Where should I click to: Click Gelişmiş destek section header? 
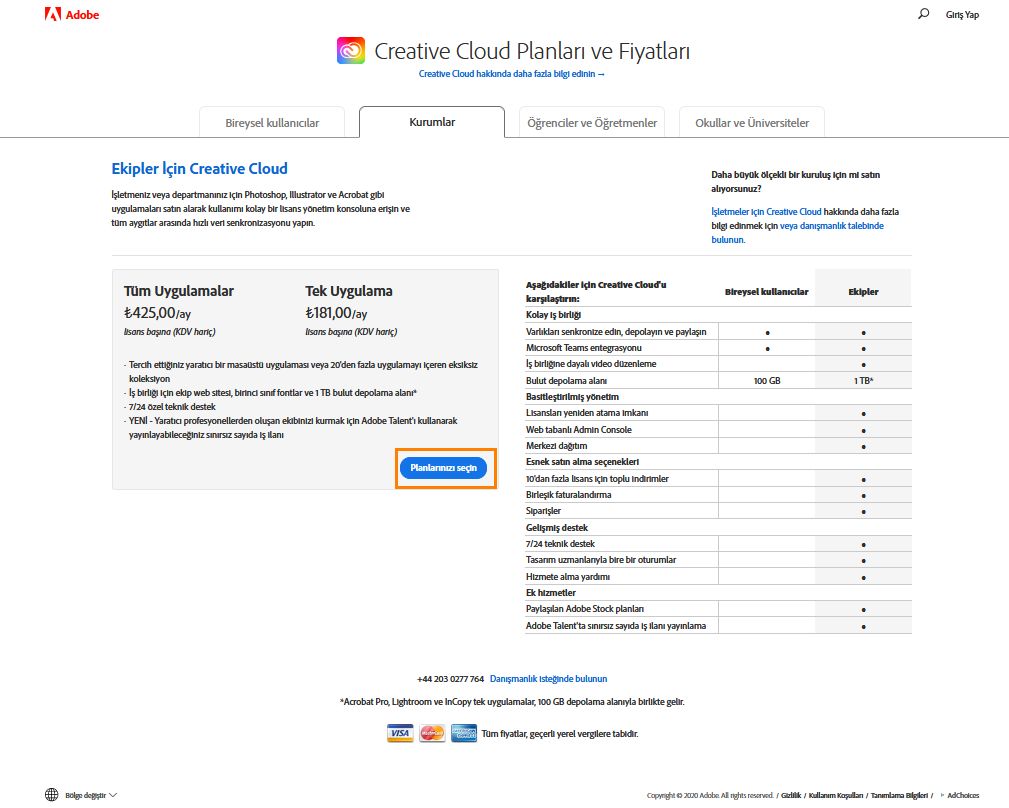click(557, 528)
